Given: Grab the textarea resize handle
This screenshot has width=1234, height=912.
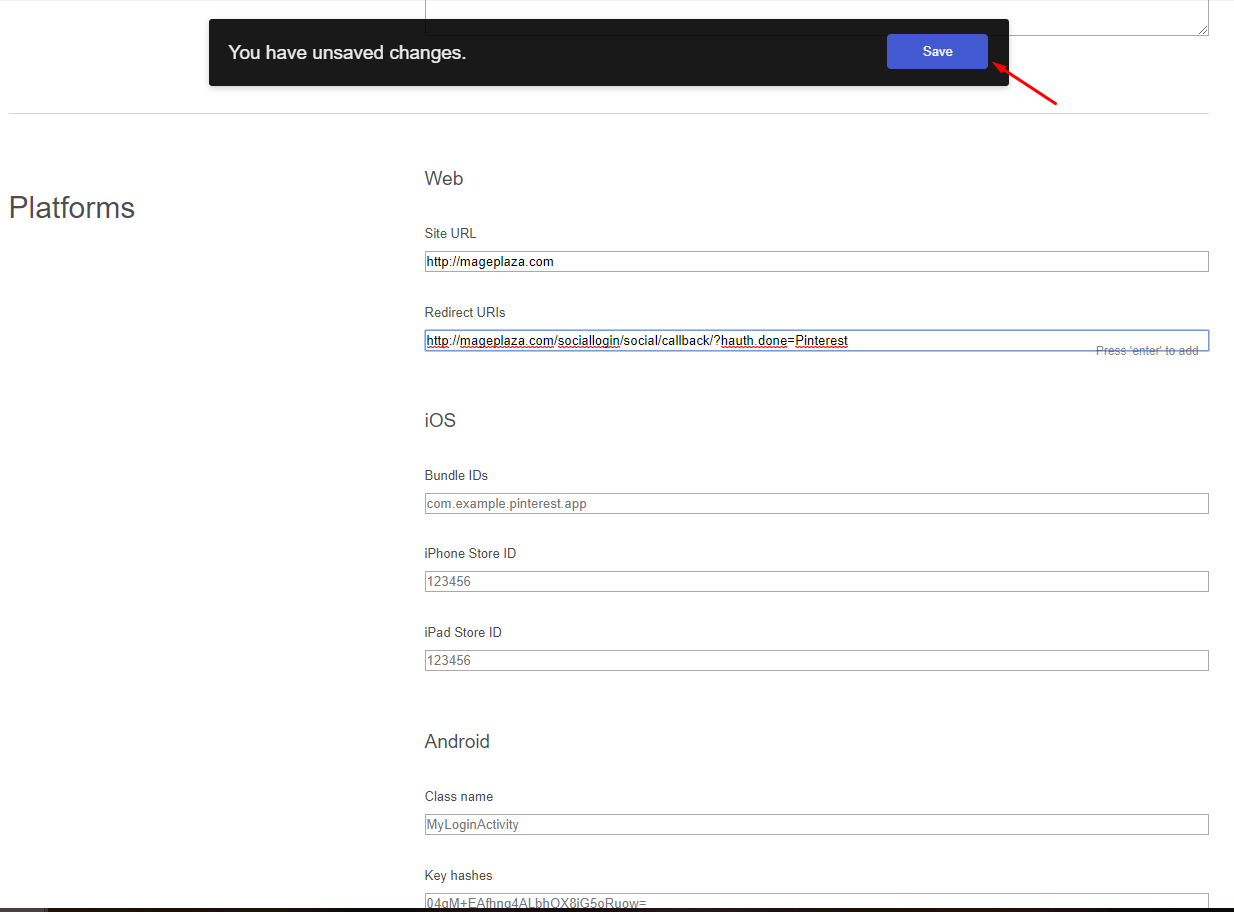Looking at the screenshot, I should [1203, 30].
